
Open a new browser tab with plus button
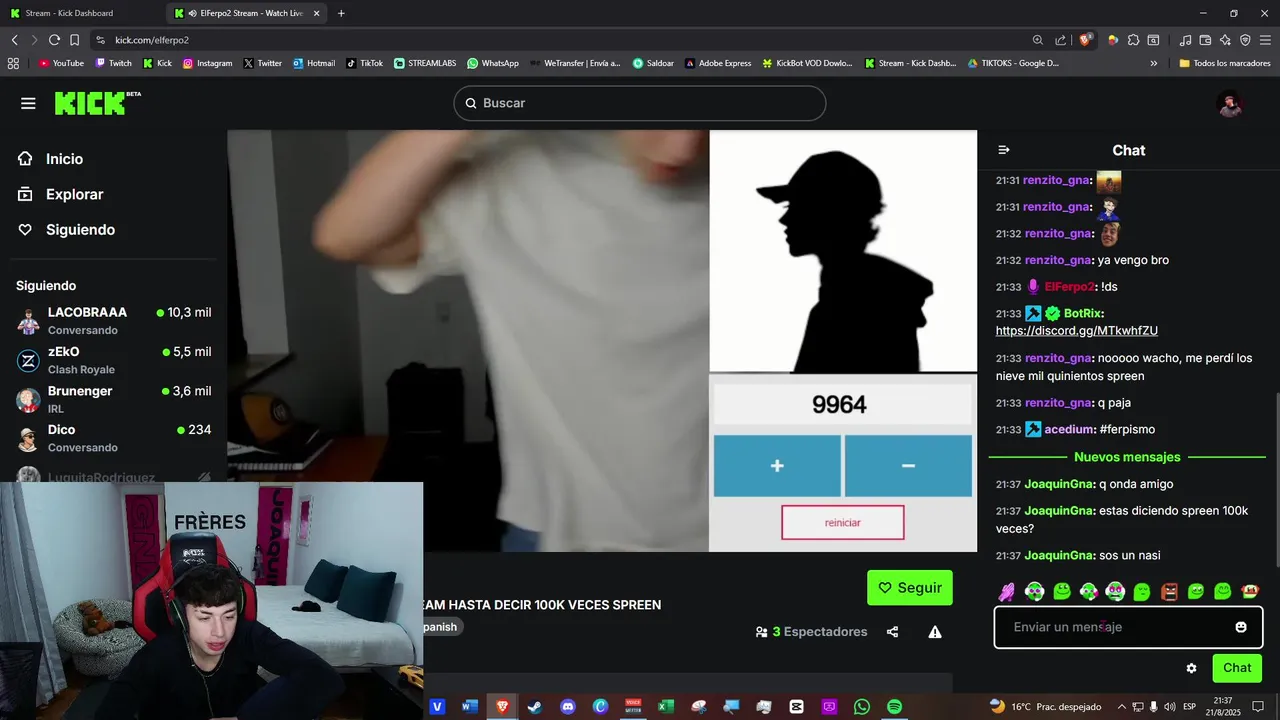[341, 13]
